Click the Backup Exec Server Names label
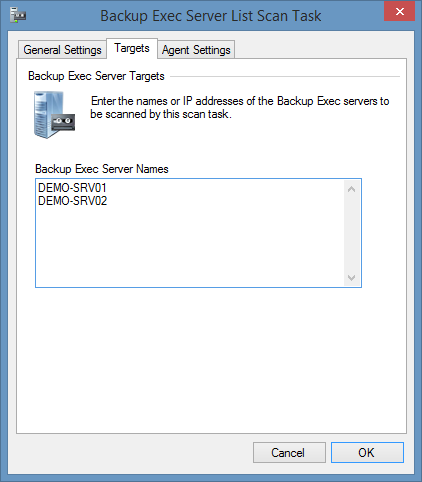Image resolution: width=422 pixels, height=482 pixels. pyautogui.click(x=102, y=169)
